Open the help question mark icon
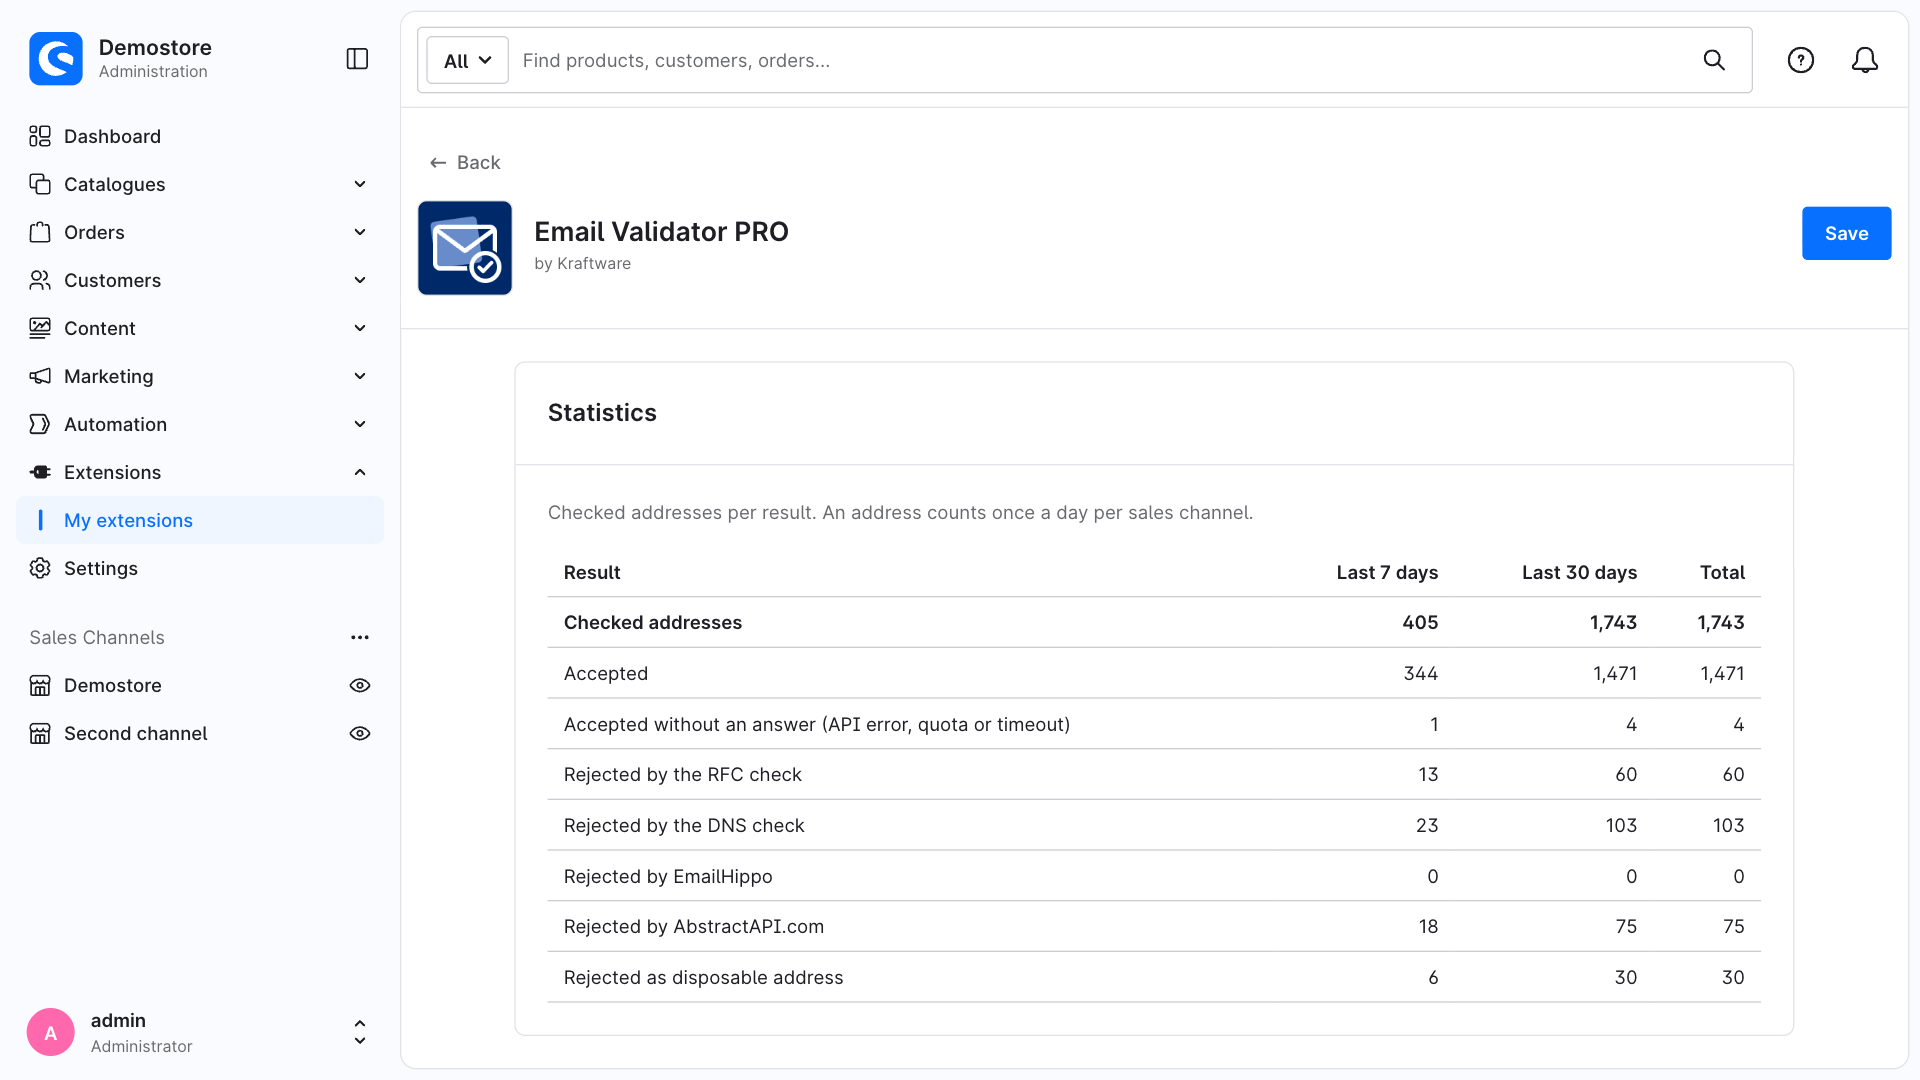 [x=1801, y=60]
